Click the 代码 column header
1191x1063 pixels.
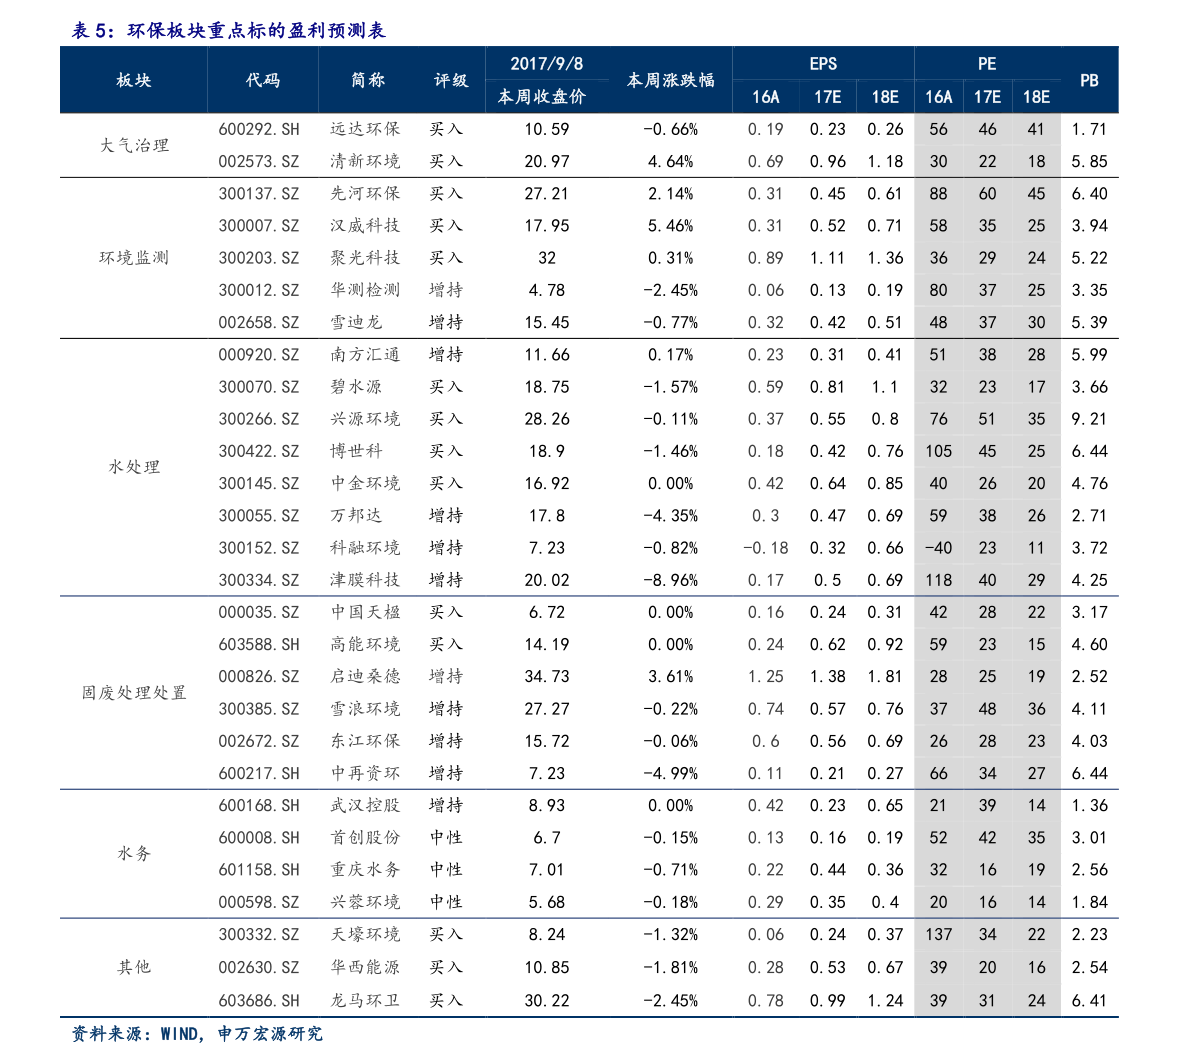click(263, 80)
